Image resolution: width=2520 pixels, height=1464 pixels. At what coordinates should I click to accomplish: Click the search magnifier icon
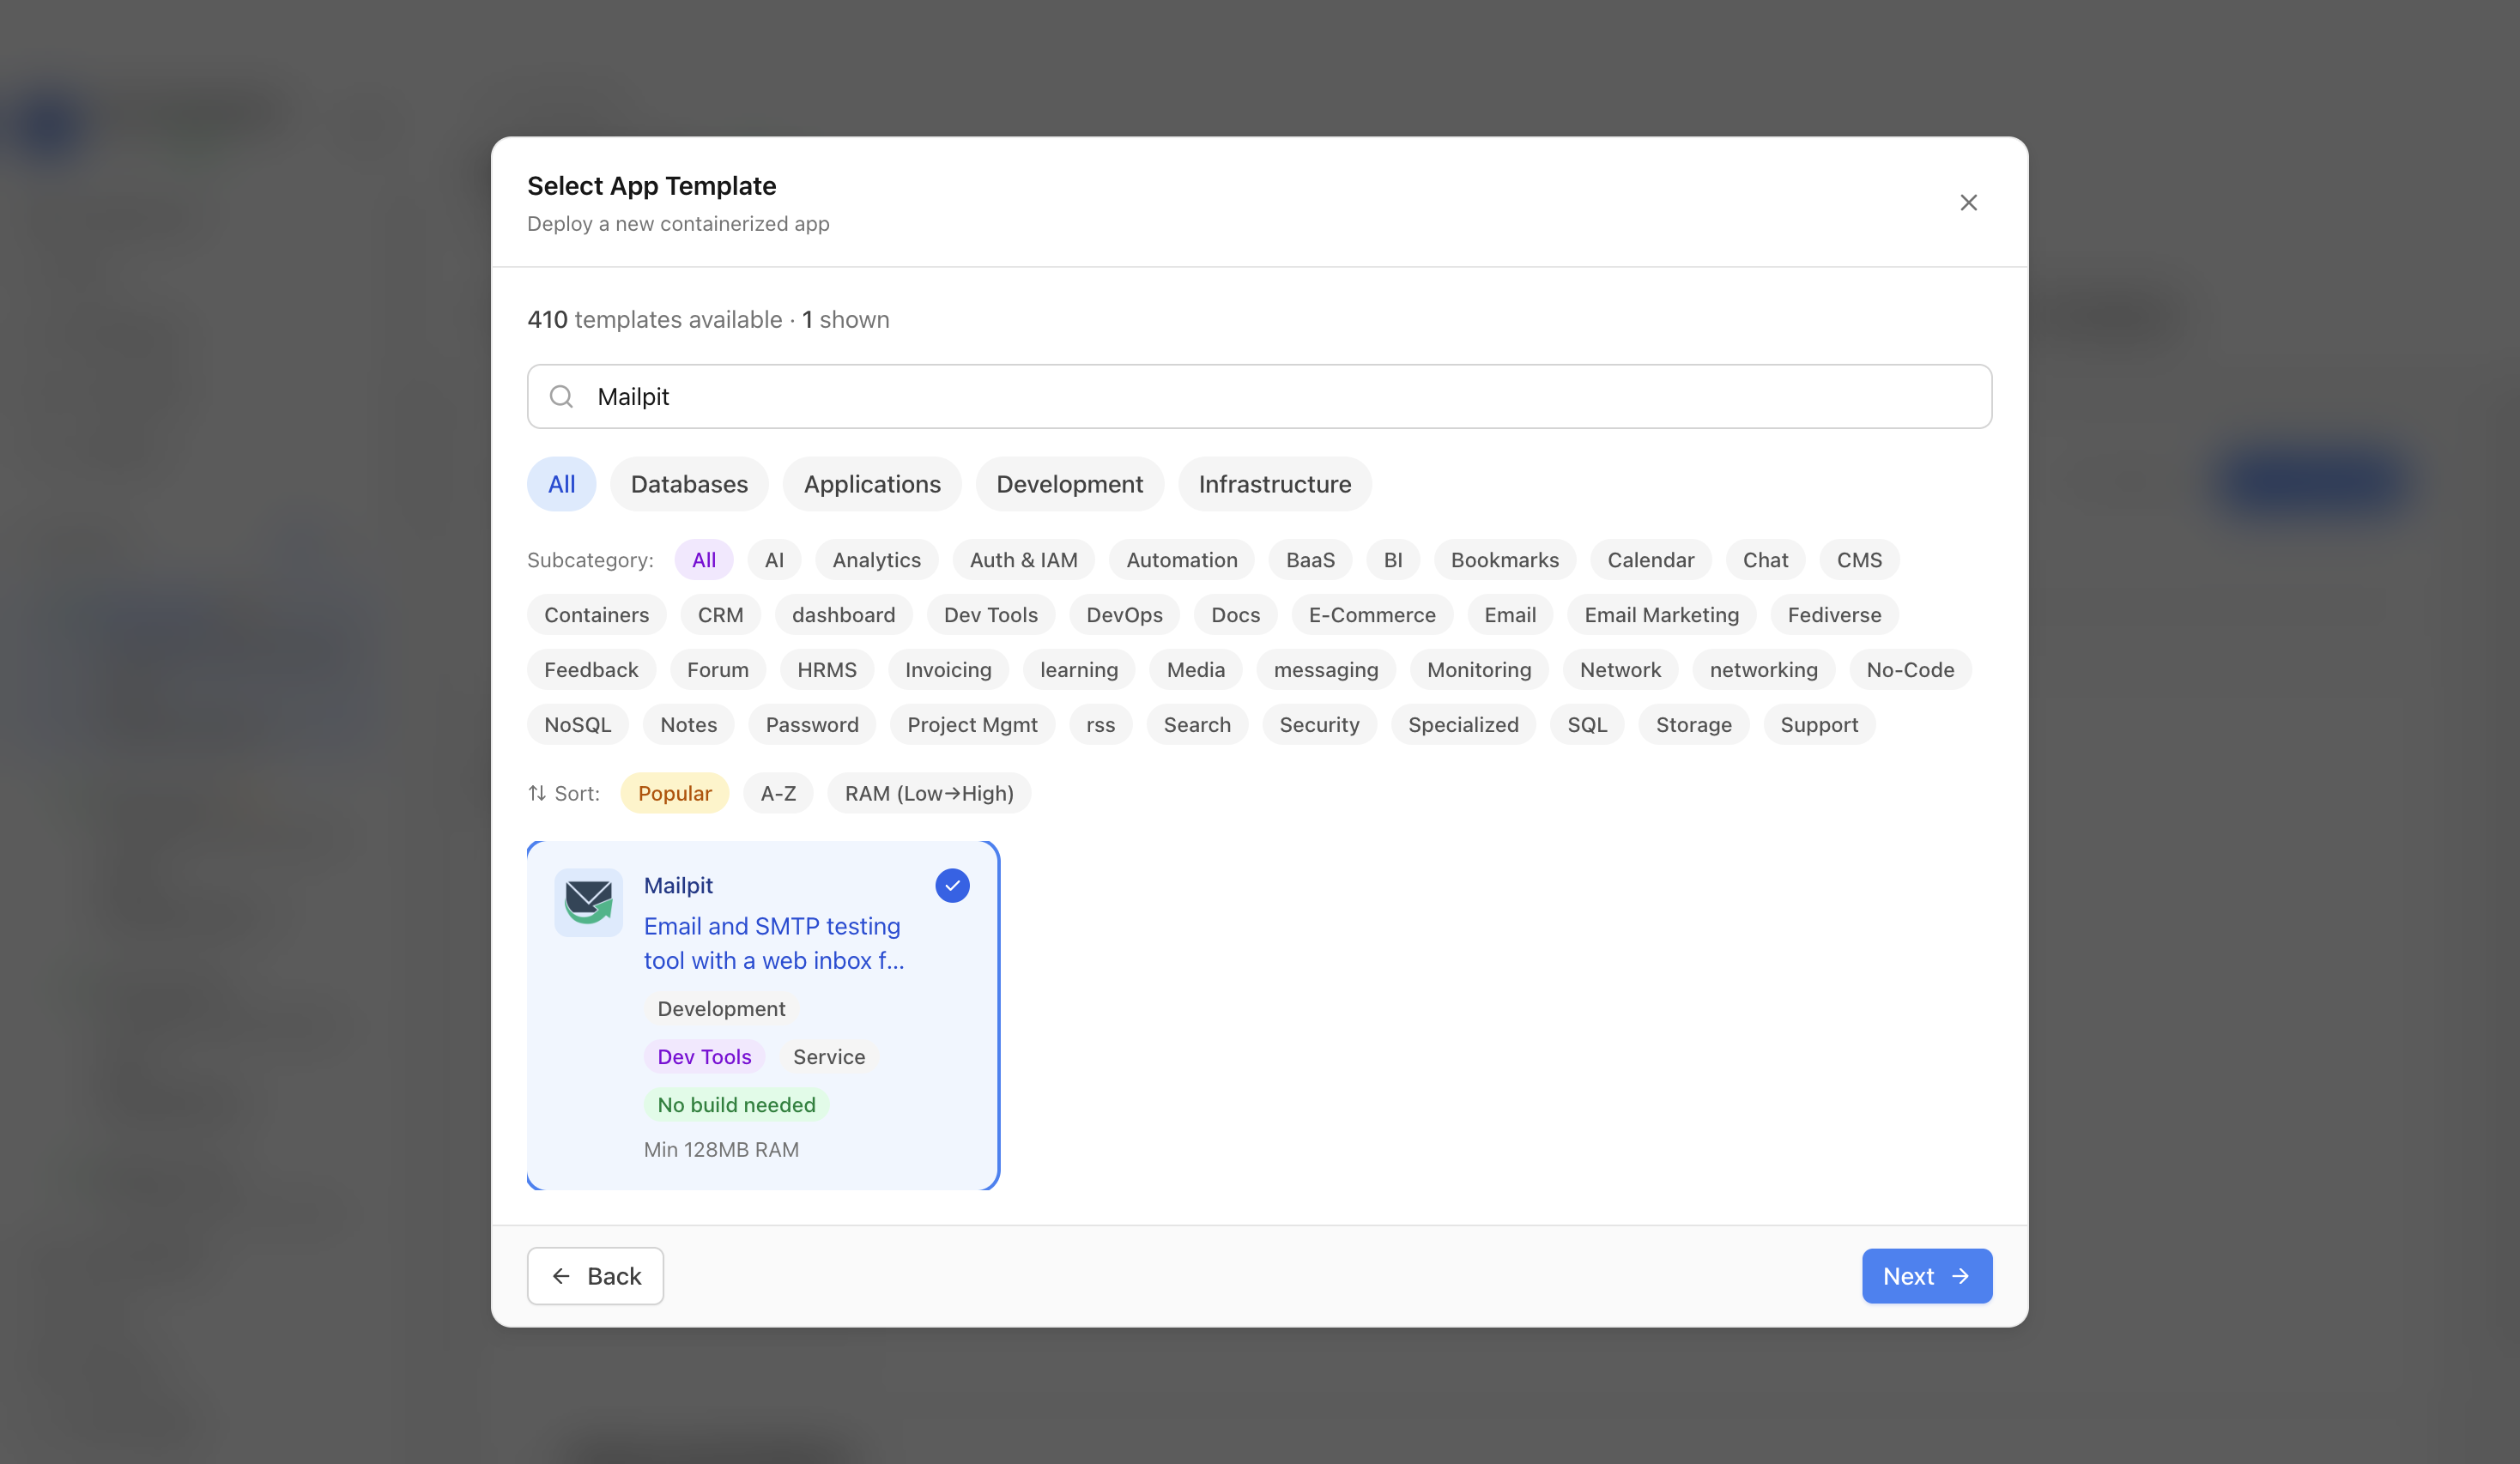click(x=562, y=397)
